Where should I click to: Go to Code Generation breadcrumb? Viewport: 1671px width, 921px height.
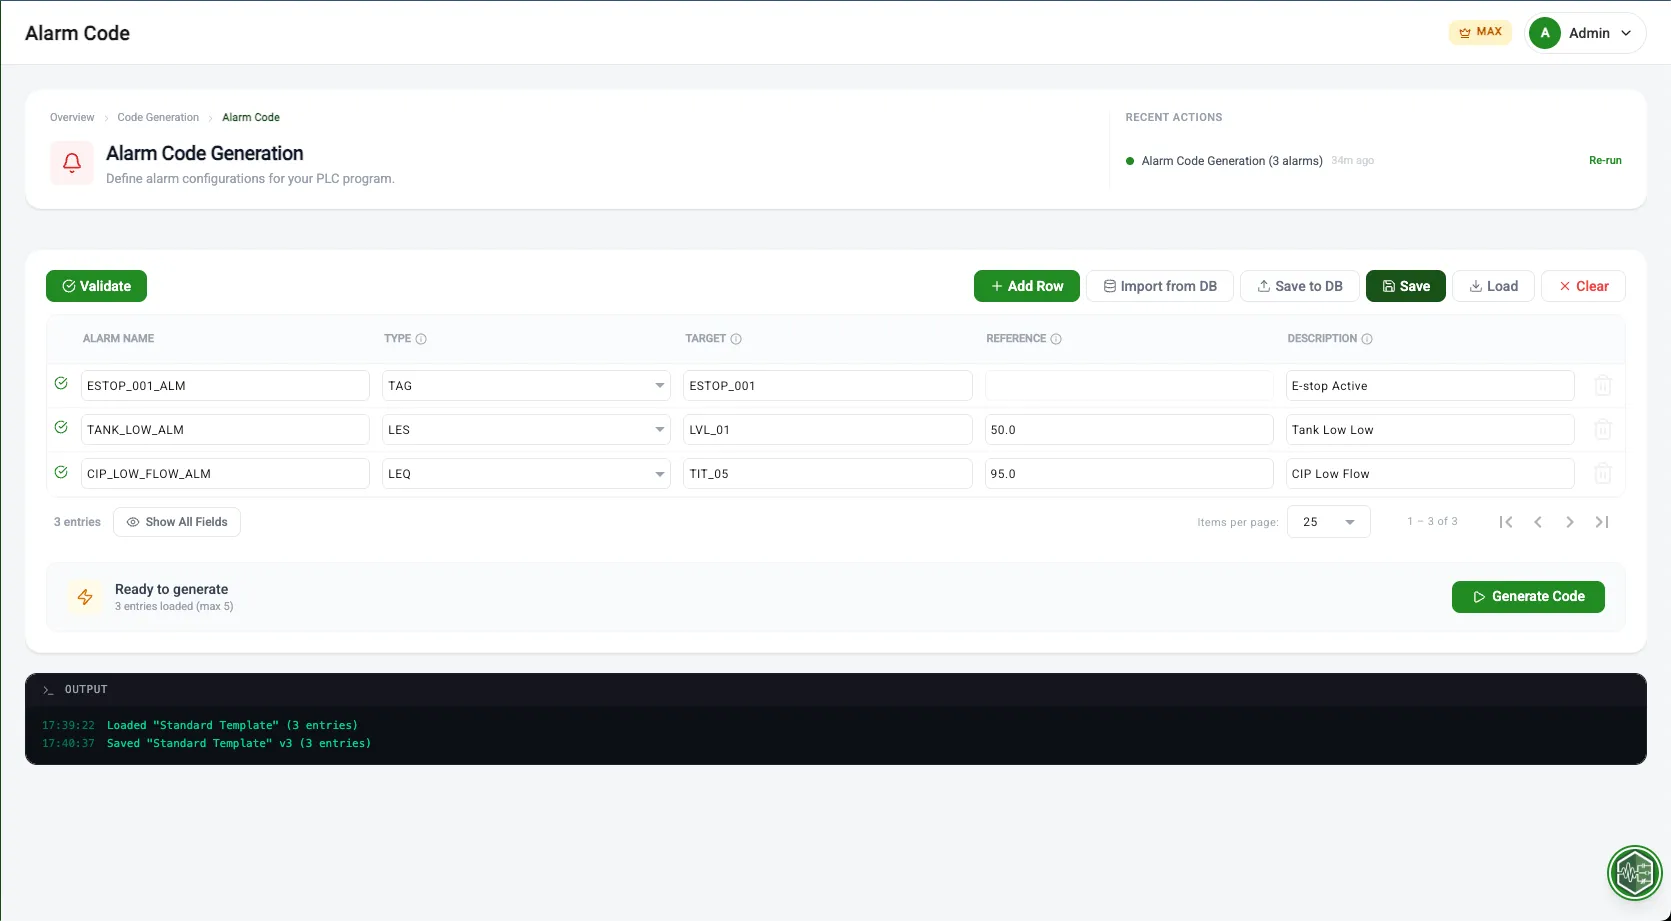[158, 117]
